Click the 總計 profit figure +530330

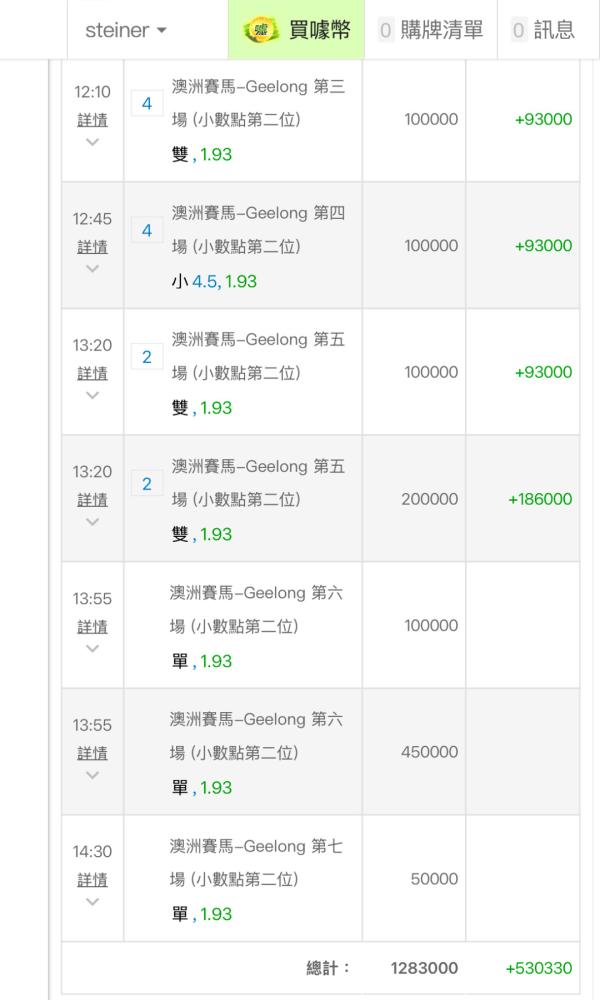pyautogui.click(x=539, y=968)
